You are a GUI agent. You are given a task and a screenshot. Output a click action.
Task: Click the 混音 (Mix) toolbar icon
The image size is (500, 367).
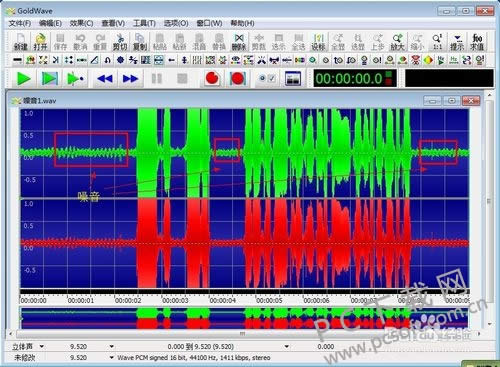[x=199, y=42]
